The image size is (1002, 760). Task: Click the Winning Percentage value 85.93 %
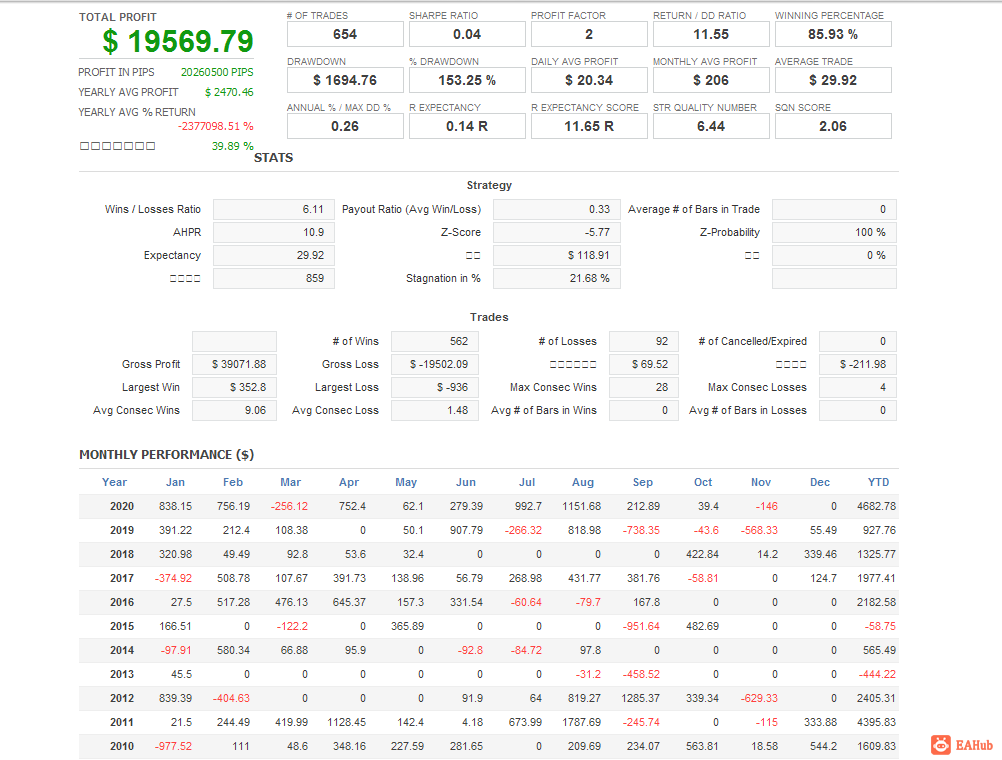[833, 35]
